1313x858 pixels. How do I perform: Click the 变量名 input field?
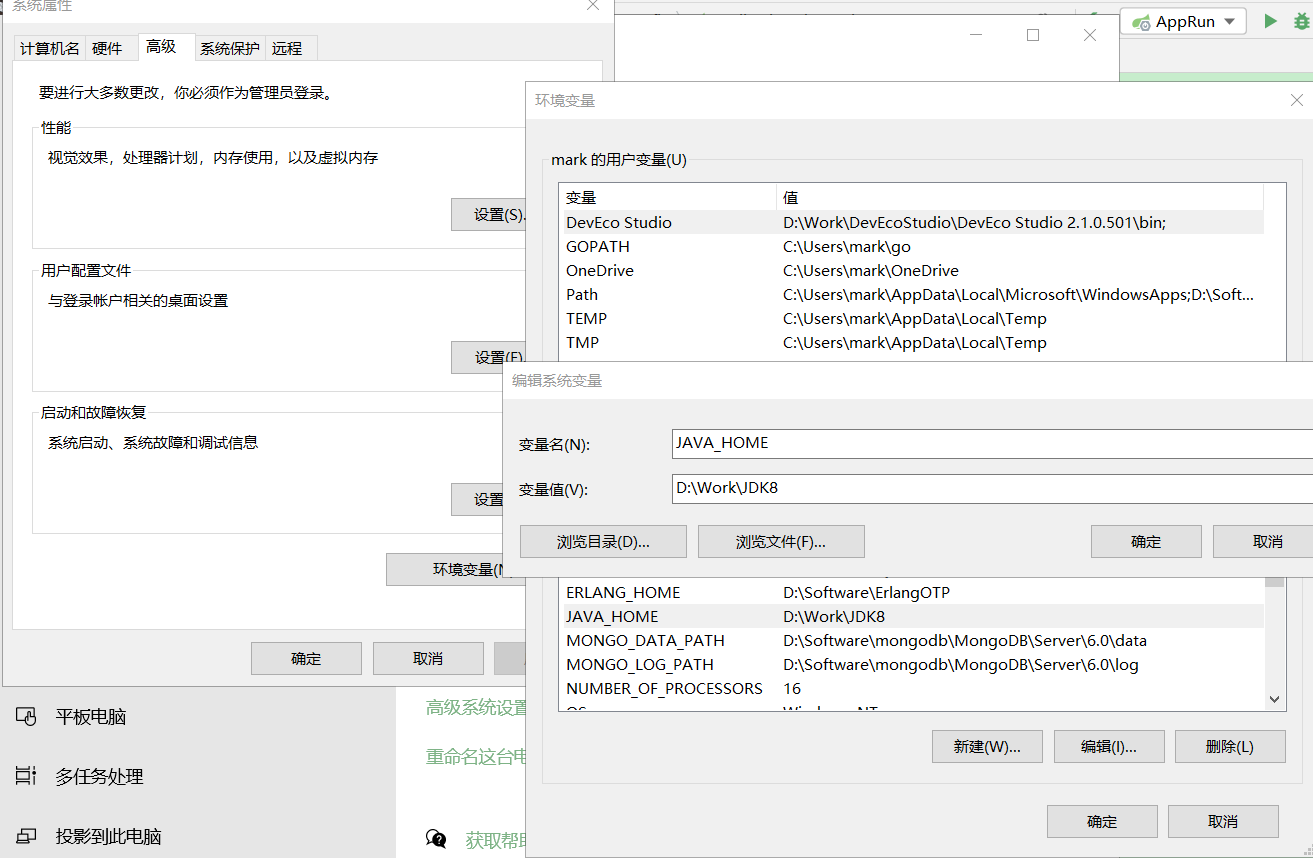point(992,443)
